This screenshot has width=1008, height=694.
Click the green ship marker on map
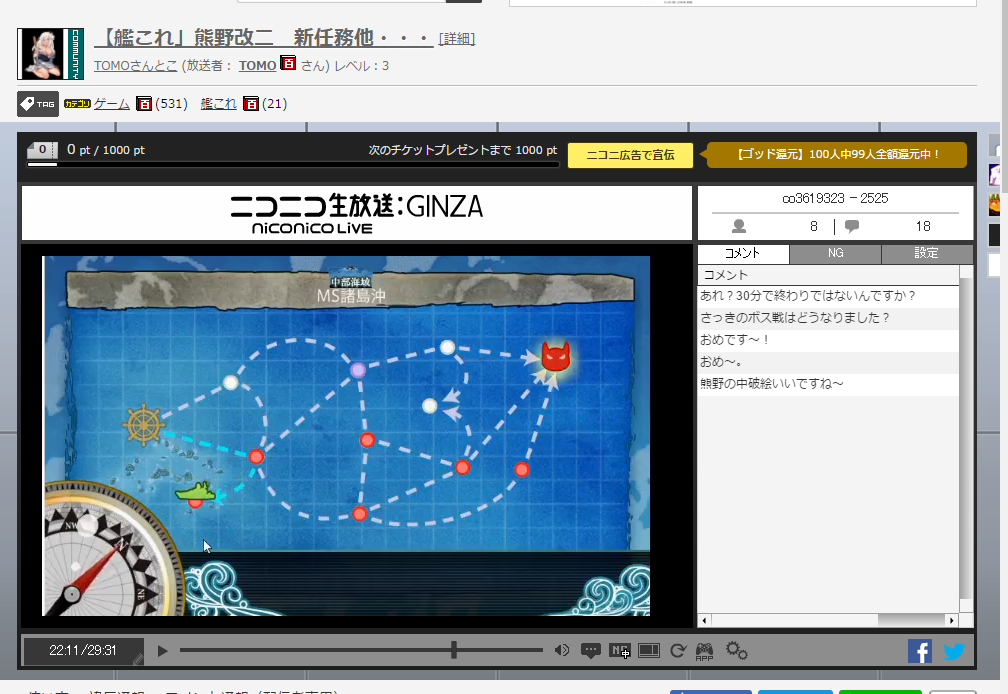pyautogui.click(x=195, y=493)
